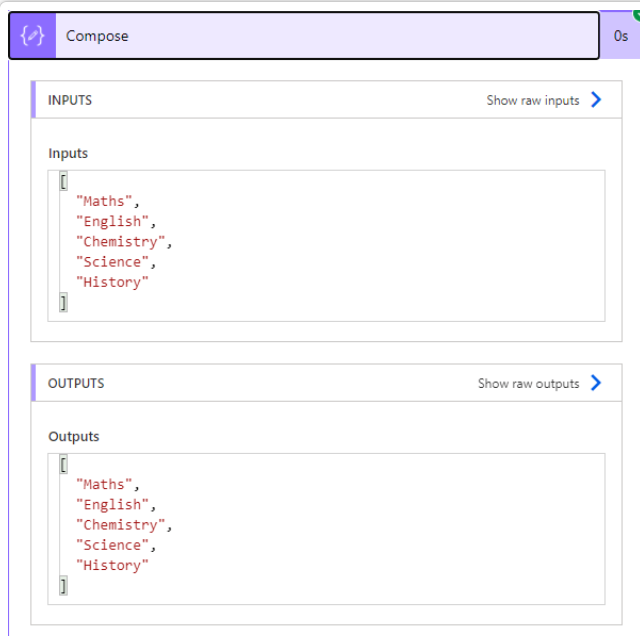Click inside the Inputs code box
The image size is (640, 636).
pos(327,246)
